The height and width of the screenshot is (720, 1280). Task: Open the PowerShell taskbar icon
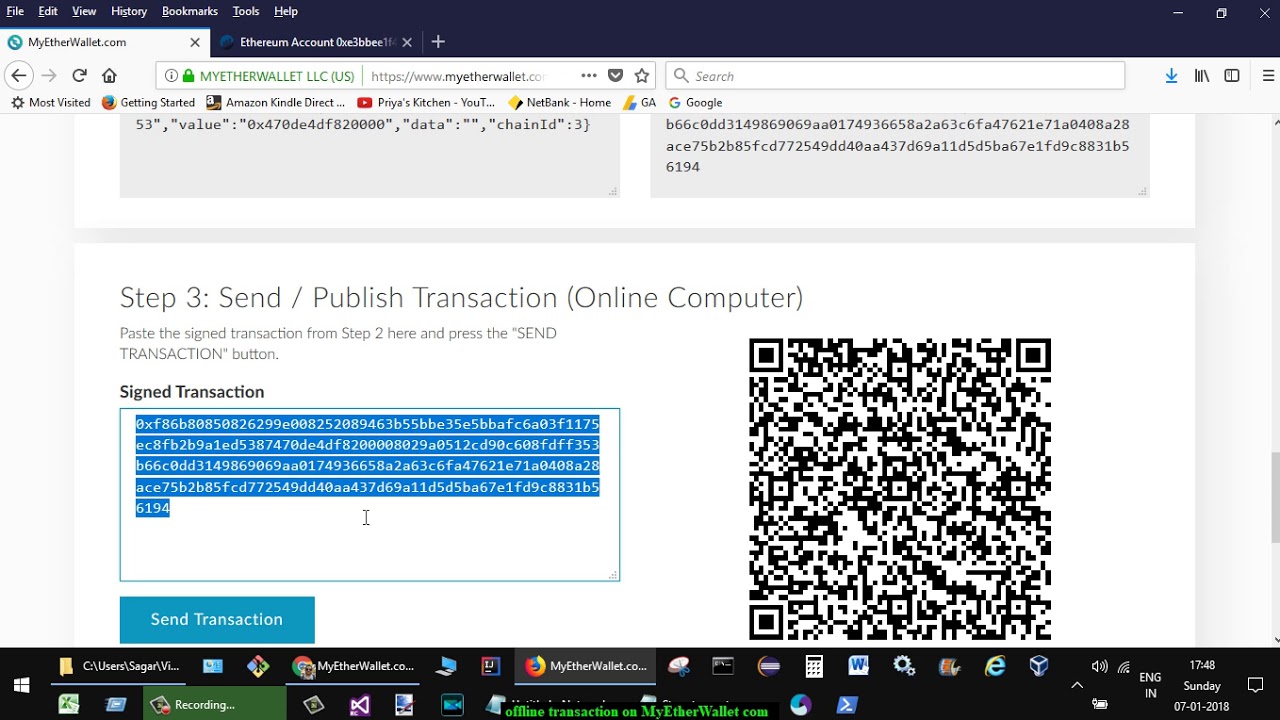846,705
